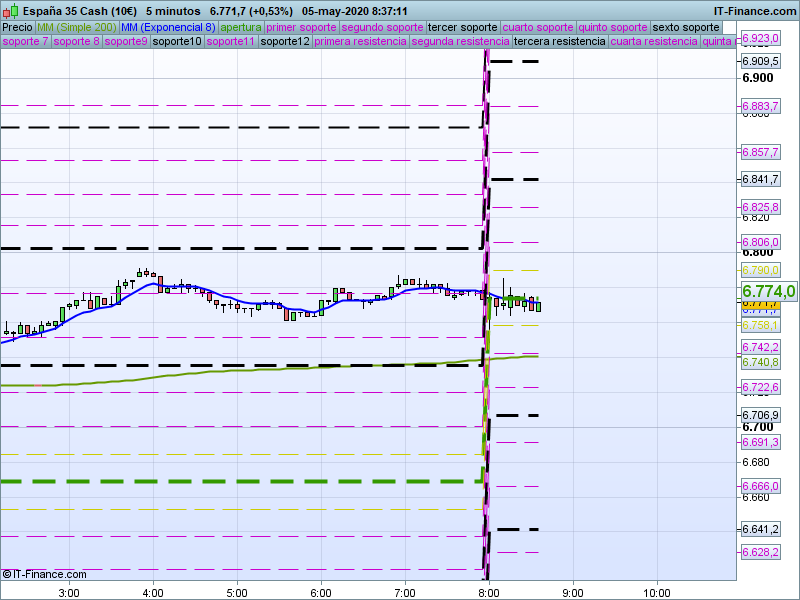Click the sexto soporte label
Viewport: 800px width, 600px height.
(x=686, y=28)
